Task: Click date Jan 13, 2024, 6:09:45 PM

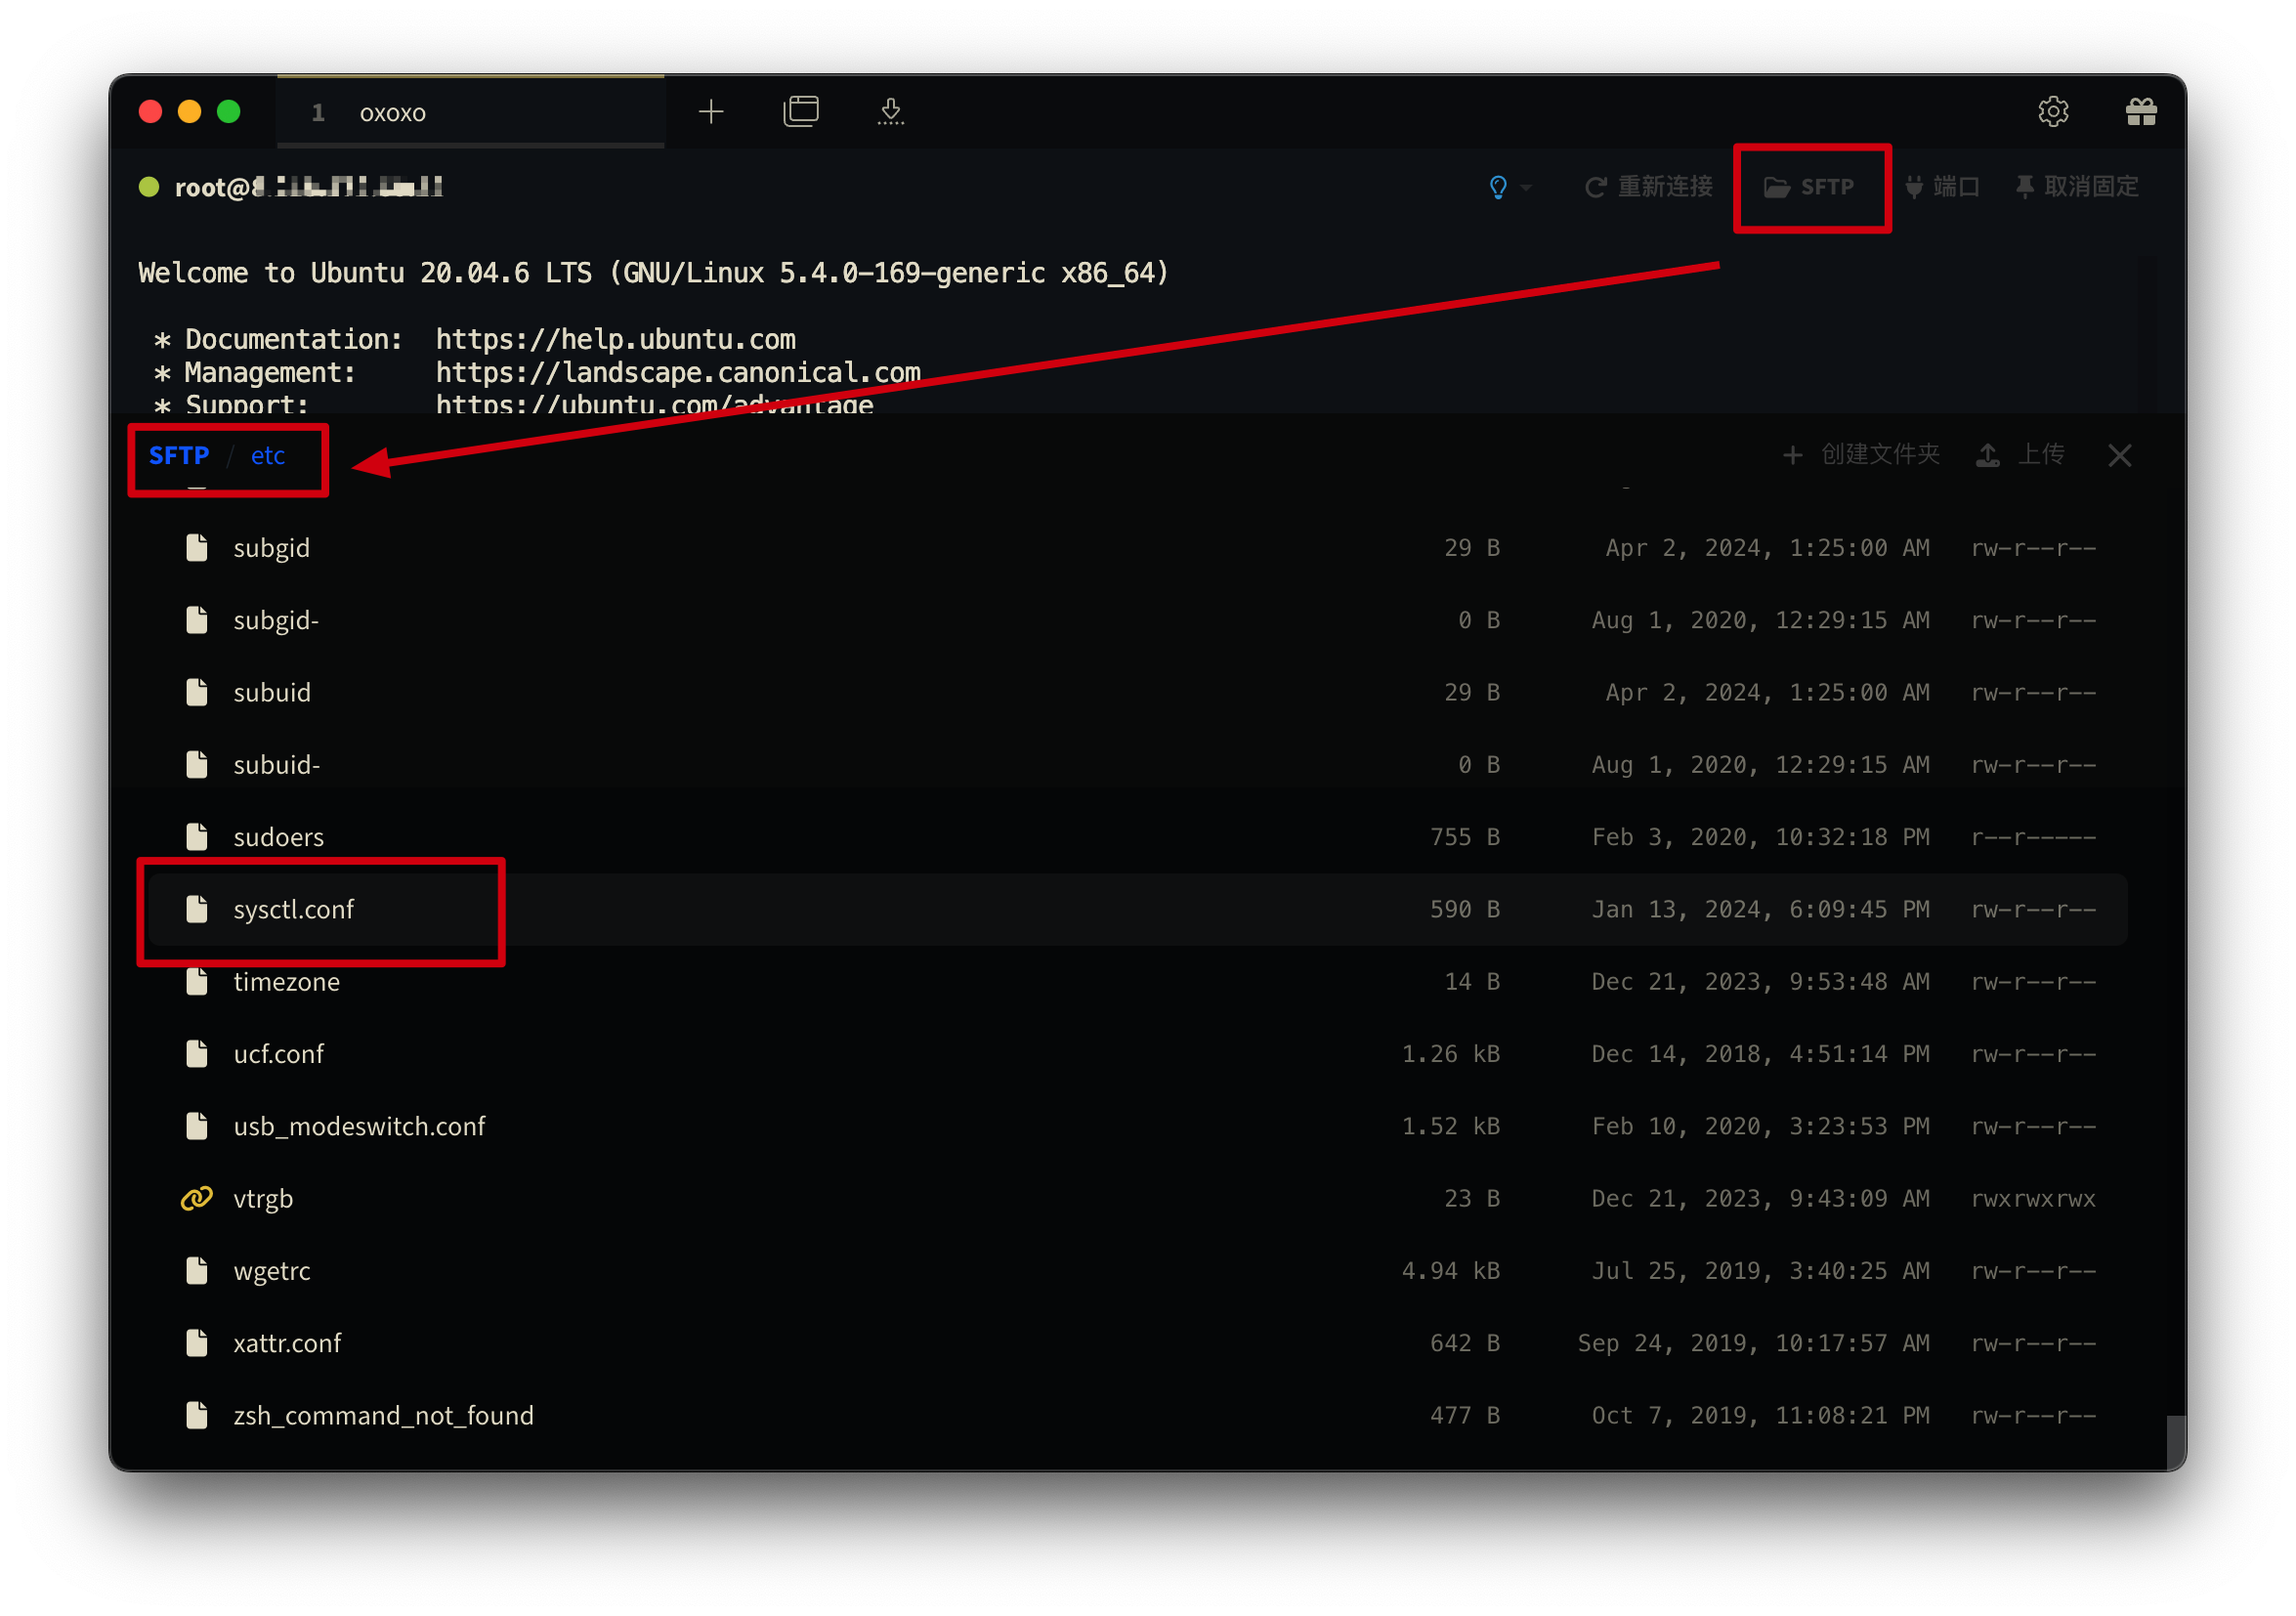Action: pyautogui.click(x=1760, y=910)
